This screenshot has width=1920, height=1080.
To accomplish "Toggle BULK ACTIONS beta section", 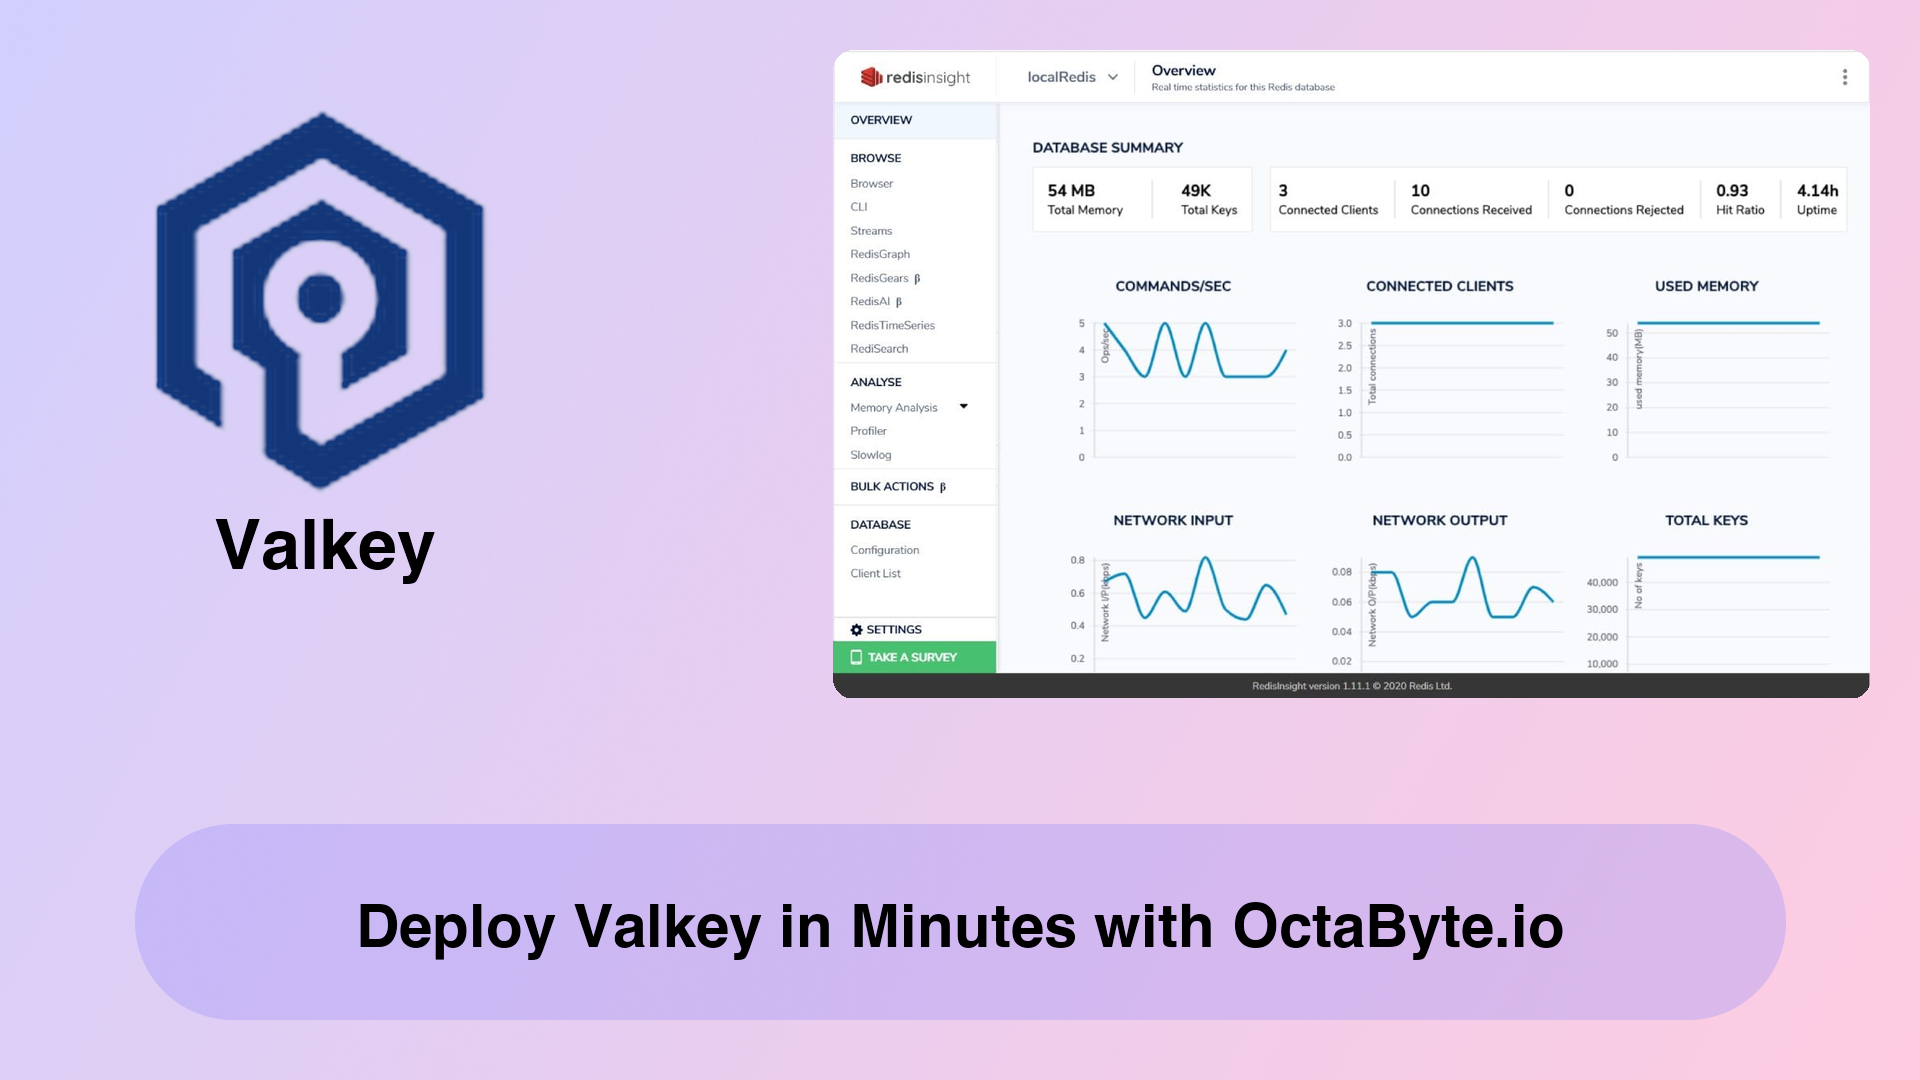I will click(x=899, y=487).
